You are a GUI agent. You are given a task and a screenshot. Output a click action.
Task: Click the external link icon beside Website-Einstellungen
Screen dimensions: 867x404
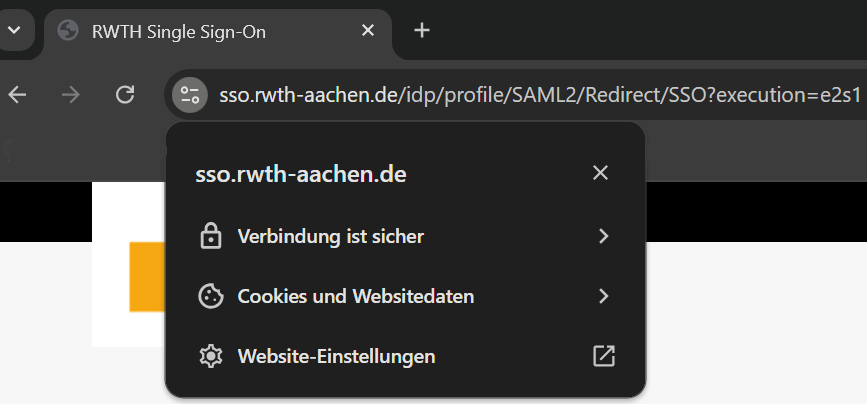(603, 356)
